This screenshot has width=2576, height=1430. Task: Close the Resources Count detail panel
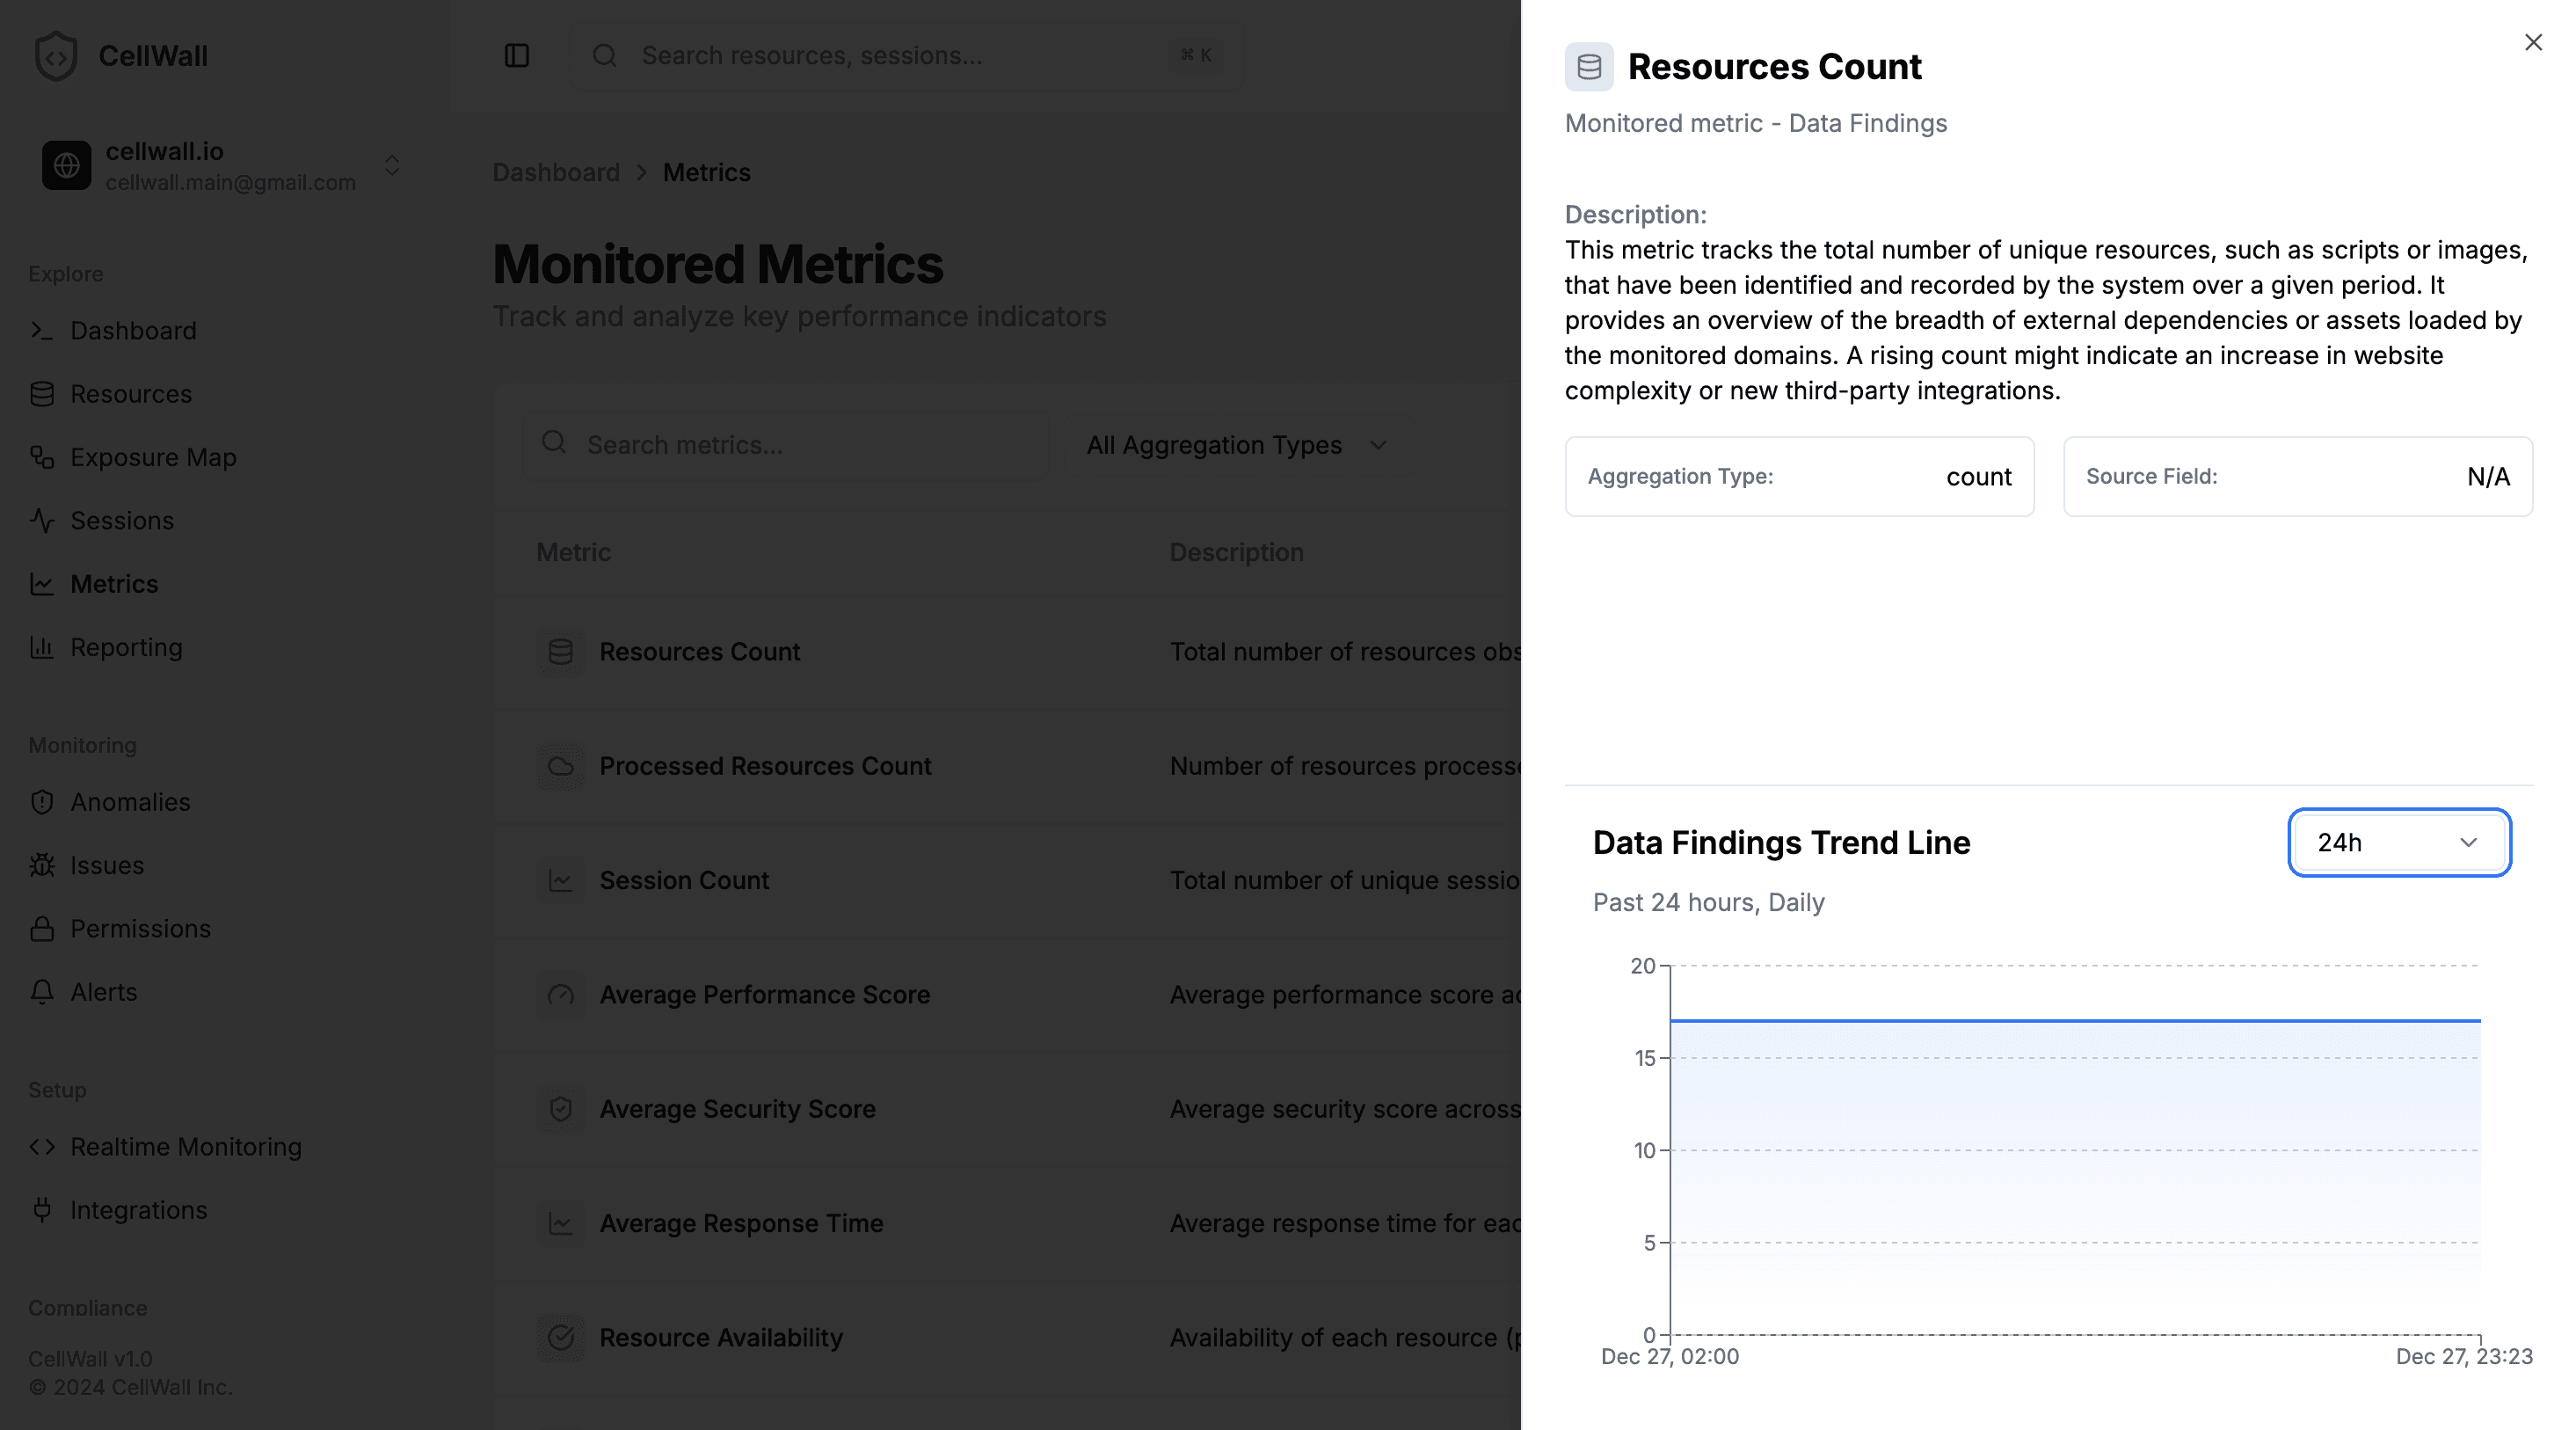[2533, 42]
